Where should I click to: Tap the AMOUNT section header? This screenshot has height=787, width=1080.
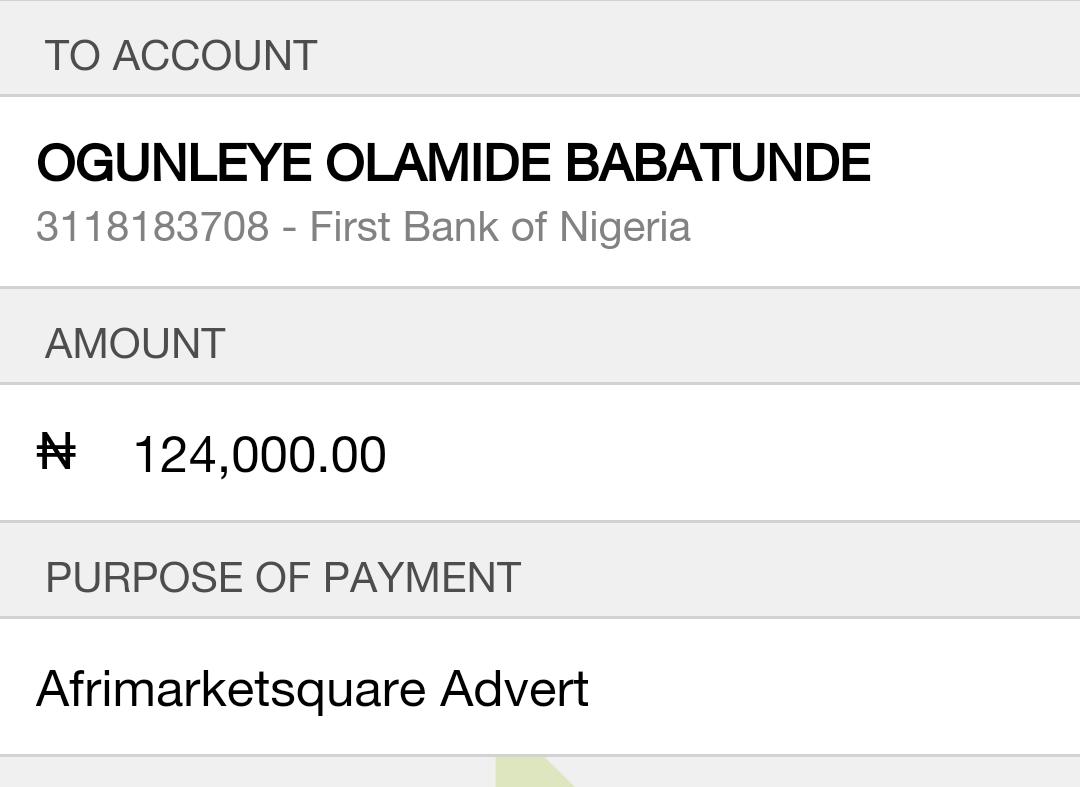[x=135, y=344]
